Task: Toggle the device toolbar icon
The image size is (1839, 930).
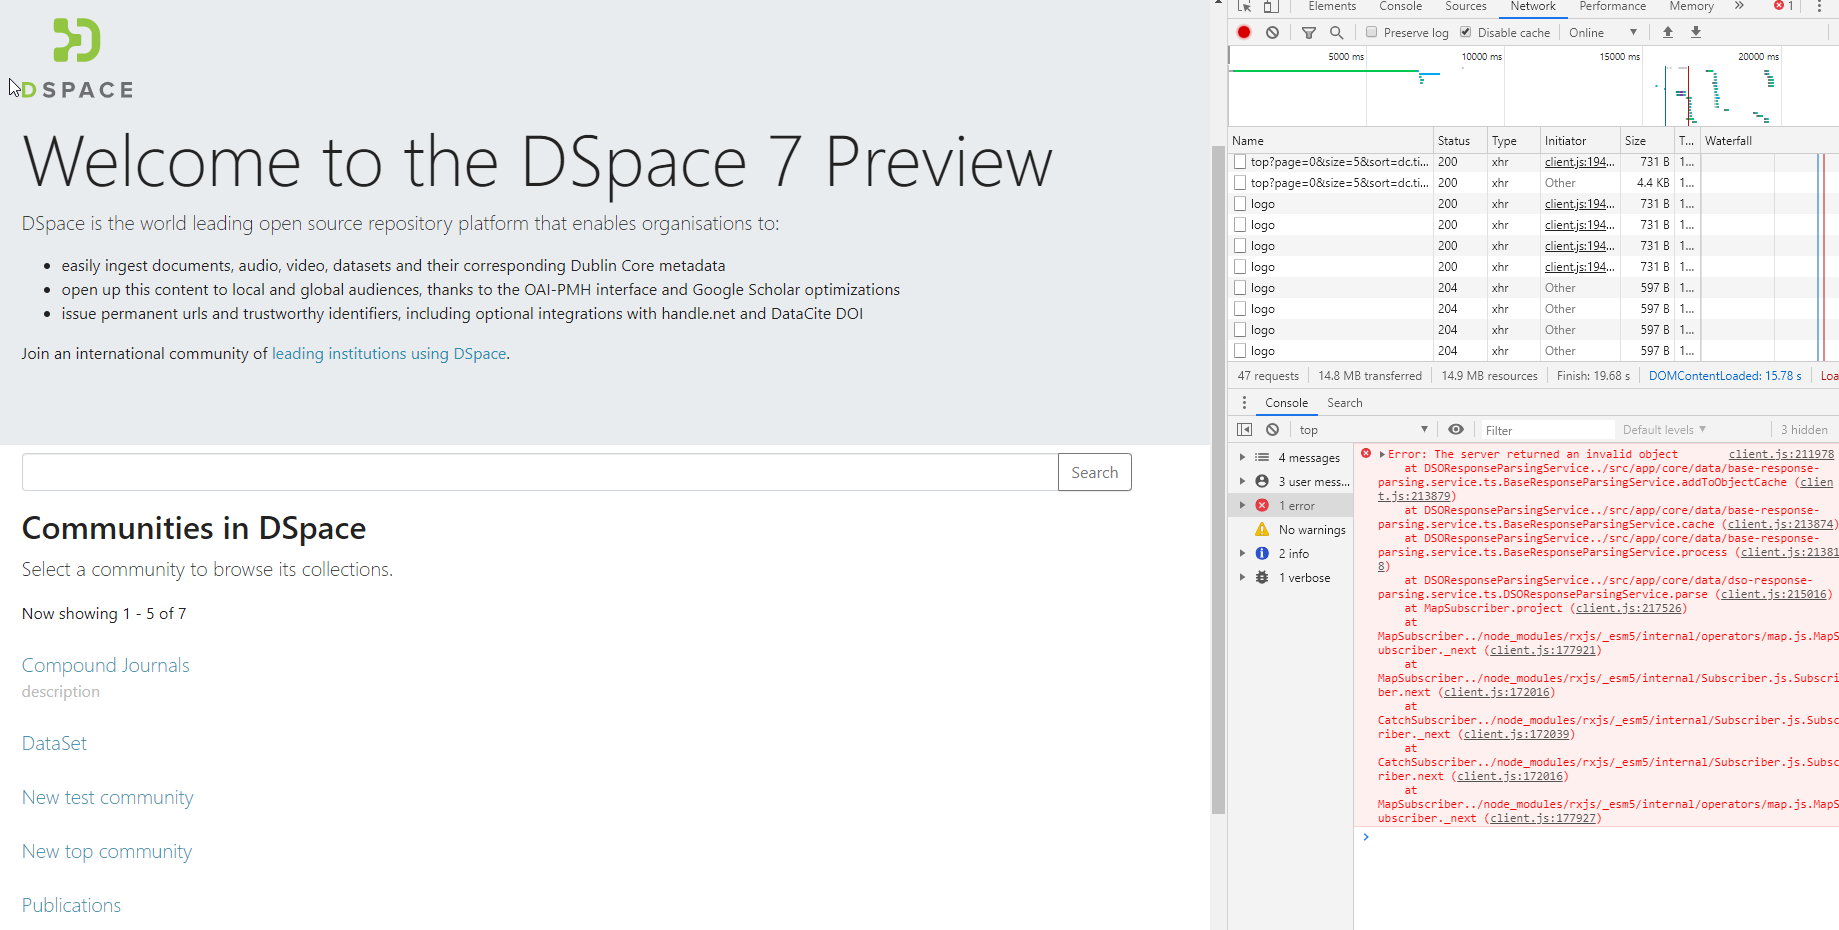Action: tap(1271, 6)
